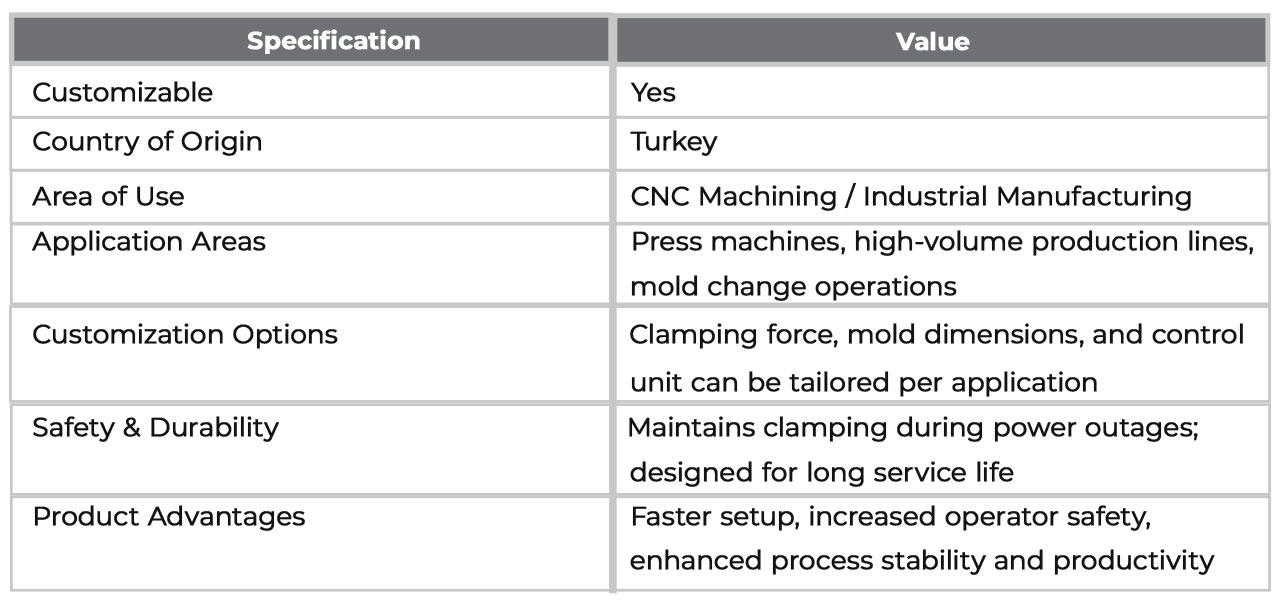The width and height of the screenshot is (1280, 608).
Task: Select the Product Advantages label
Action: click(169, 517)
